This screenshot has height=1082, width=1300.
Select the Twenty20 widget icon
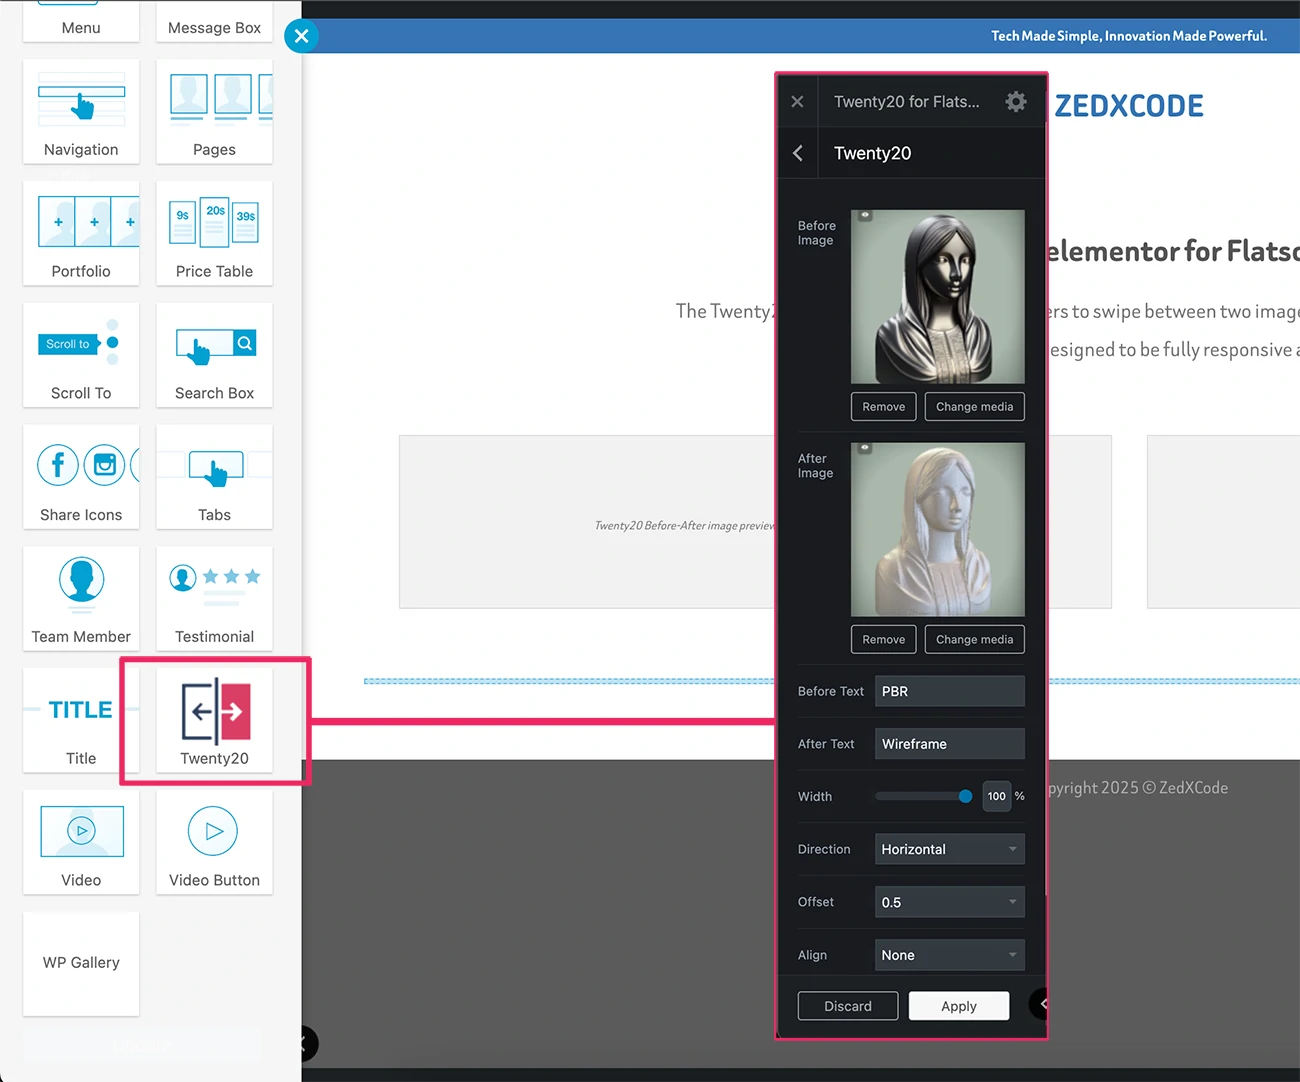point(215,712)
